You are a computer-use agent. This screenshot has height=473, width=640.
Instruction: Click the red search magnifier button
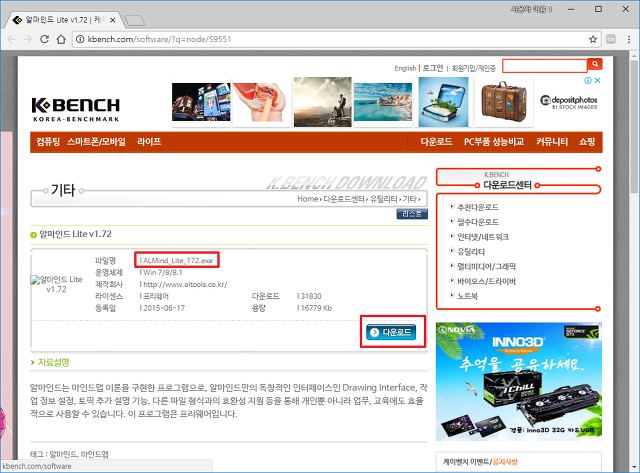point(595,64)
